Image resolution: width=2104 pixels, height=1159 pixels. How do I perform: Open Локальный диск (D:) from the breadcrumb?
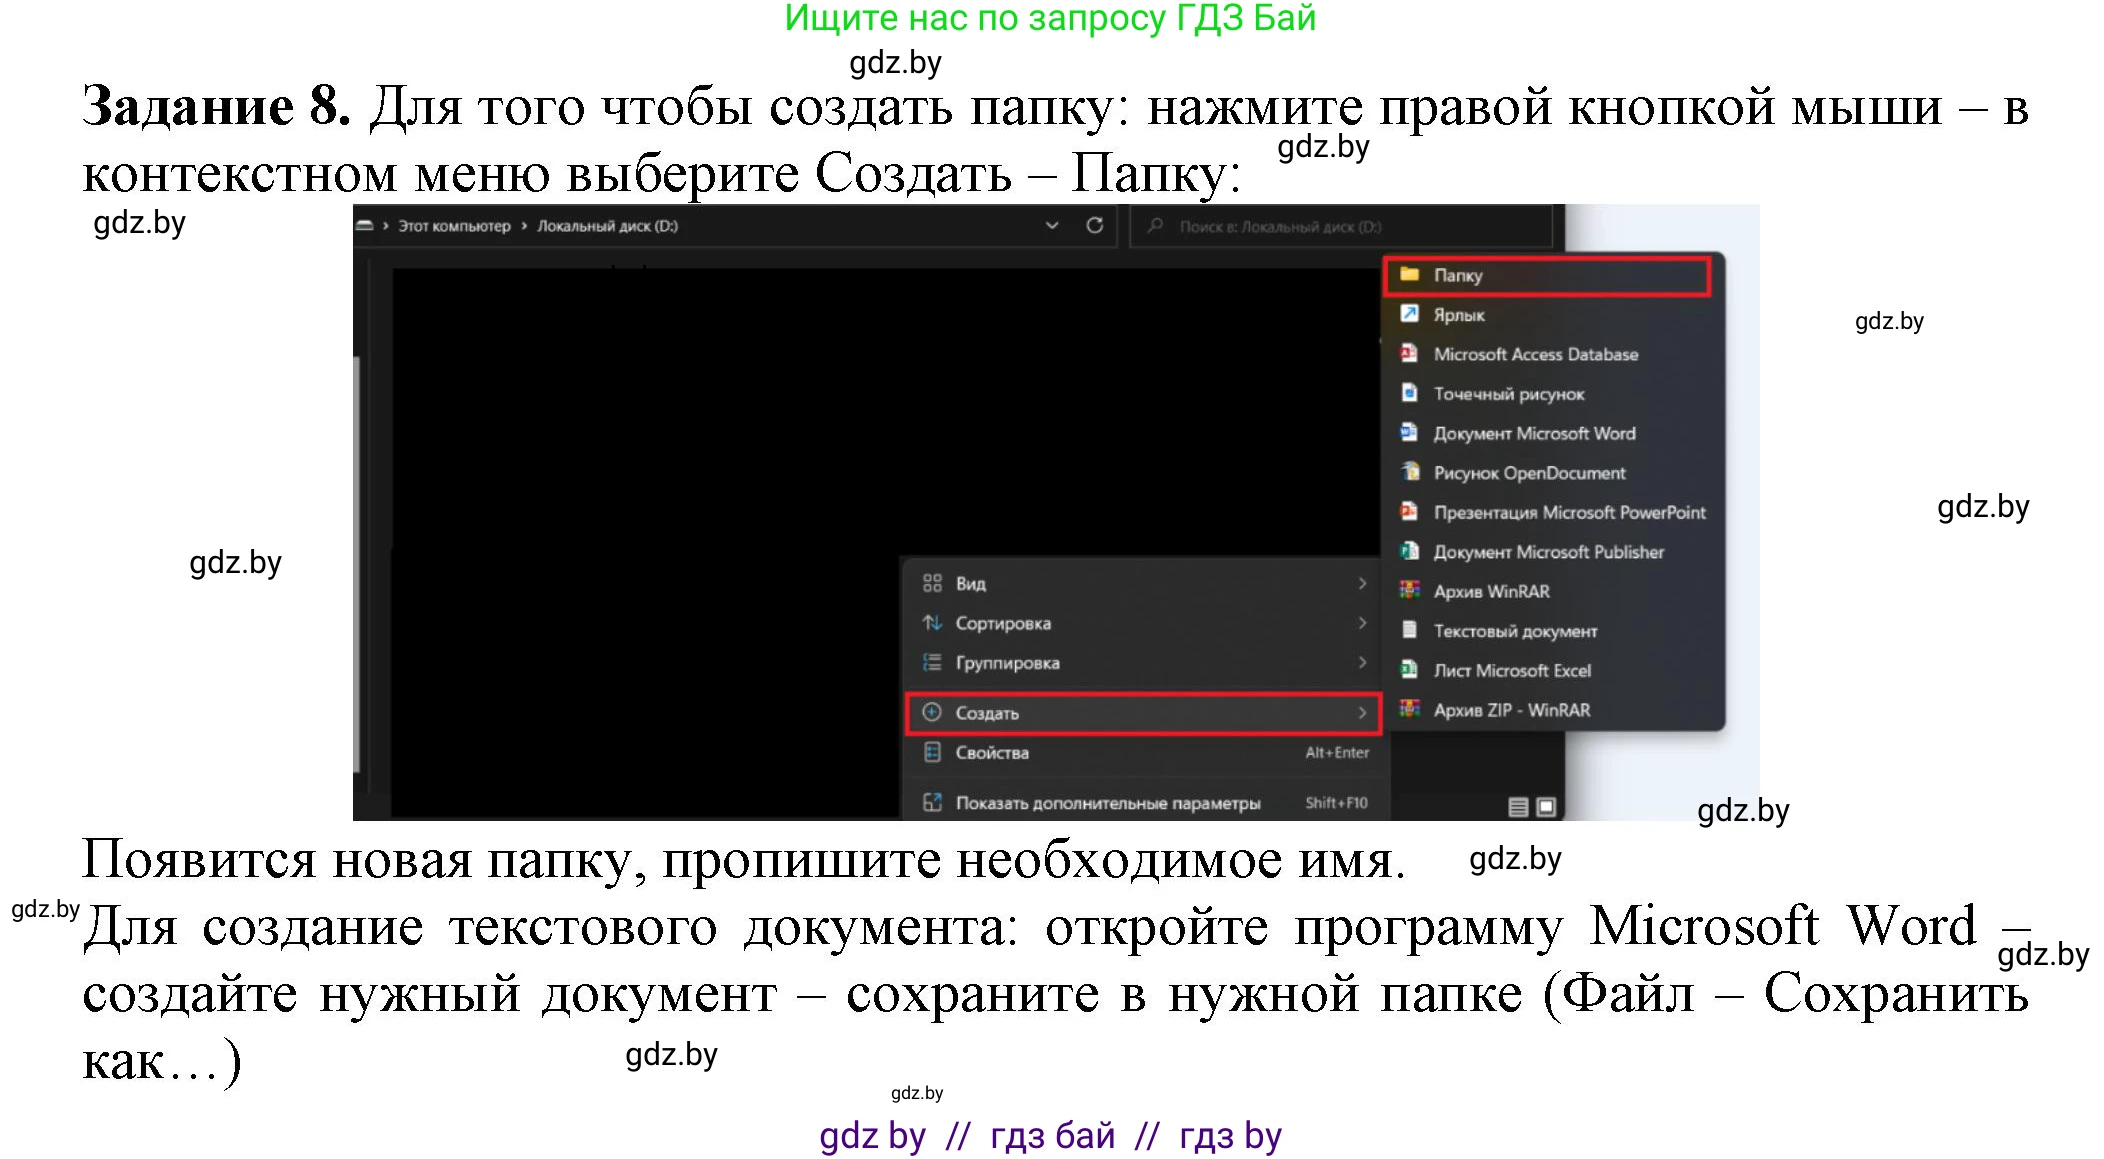(605, 226)
